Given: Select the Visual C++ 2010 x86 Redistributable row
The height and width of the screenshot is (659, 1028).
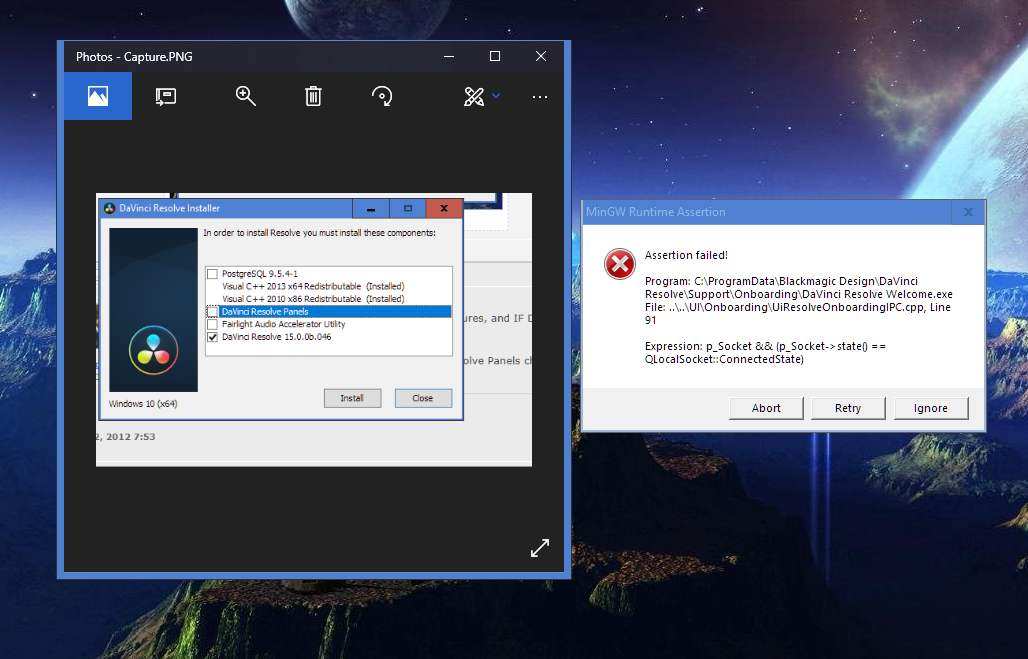Looking at the screenshot, I should 328,299.
